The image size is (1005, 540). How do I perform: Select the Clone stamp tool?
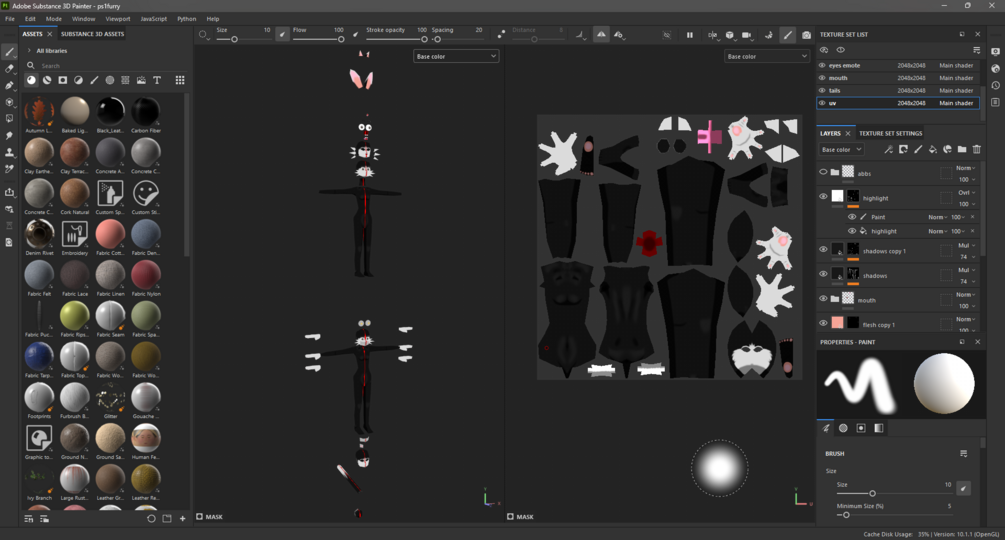coord(10,152)
